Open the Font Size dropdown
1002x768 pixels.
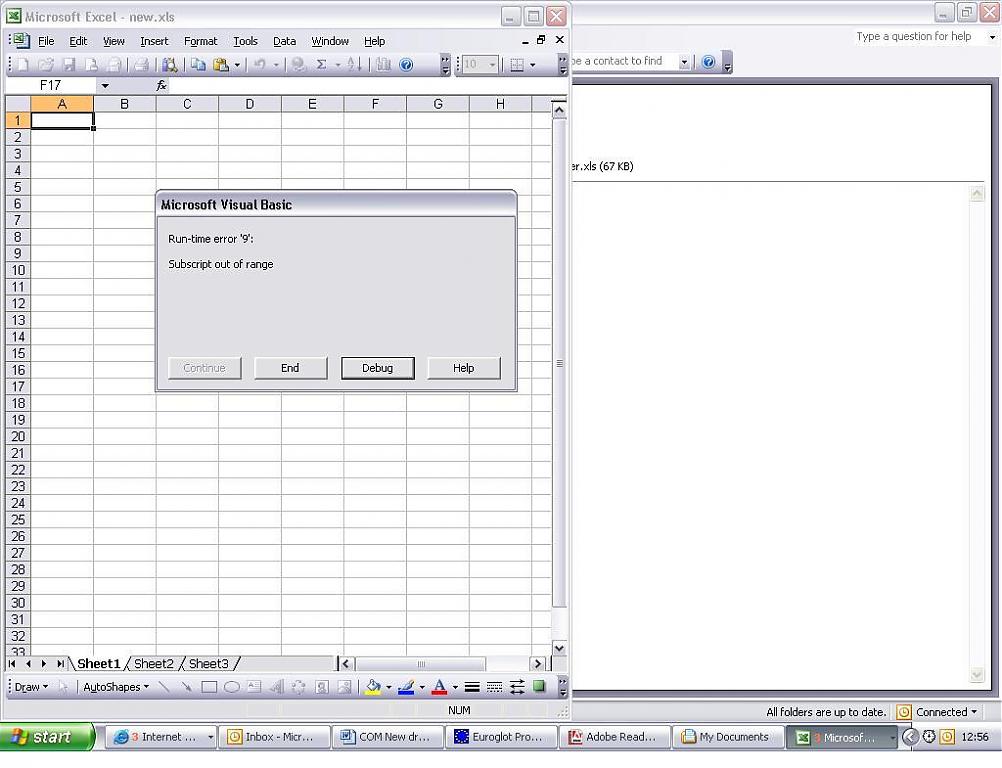click(492, 65)
